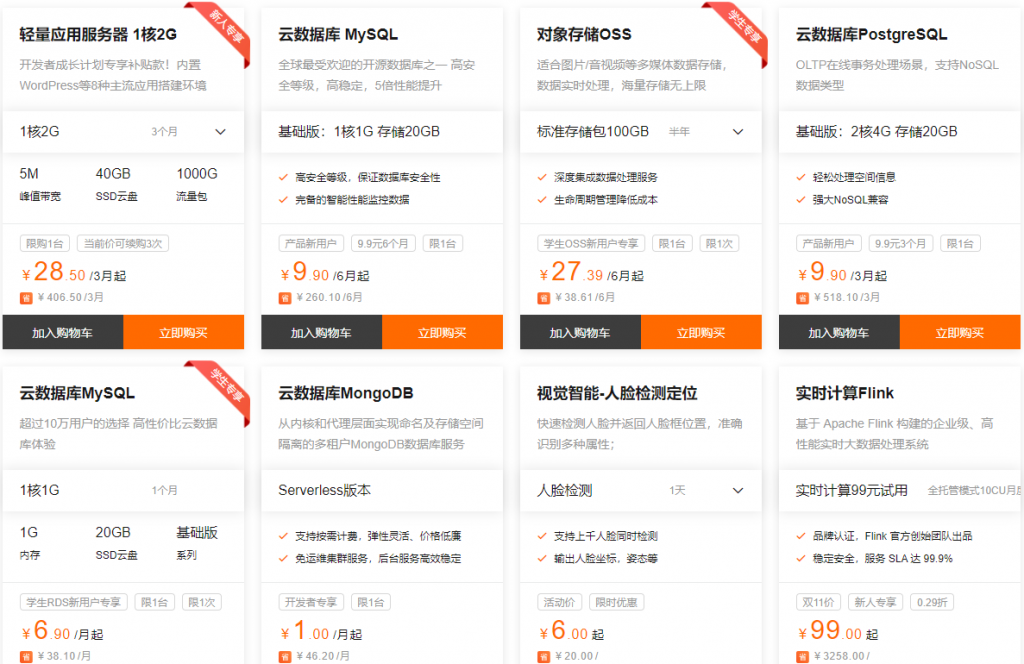This screenshot has height=664, width=1024.
Task: Expand the 人脸检测 1天 dropdown
Action: 641,490
